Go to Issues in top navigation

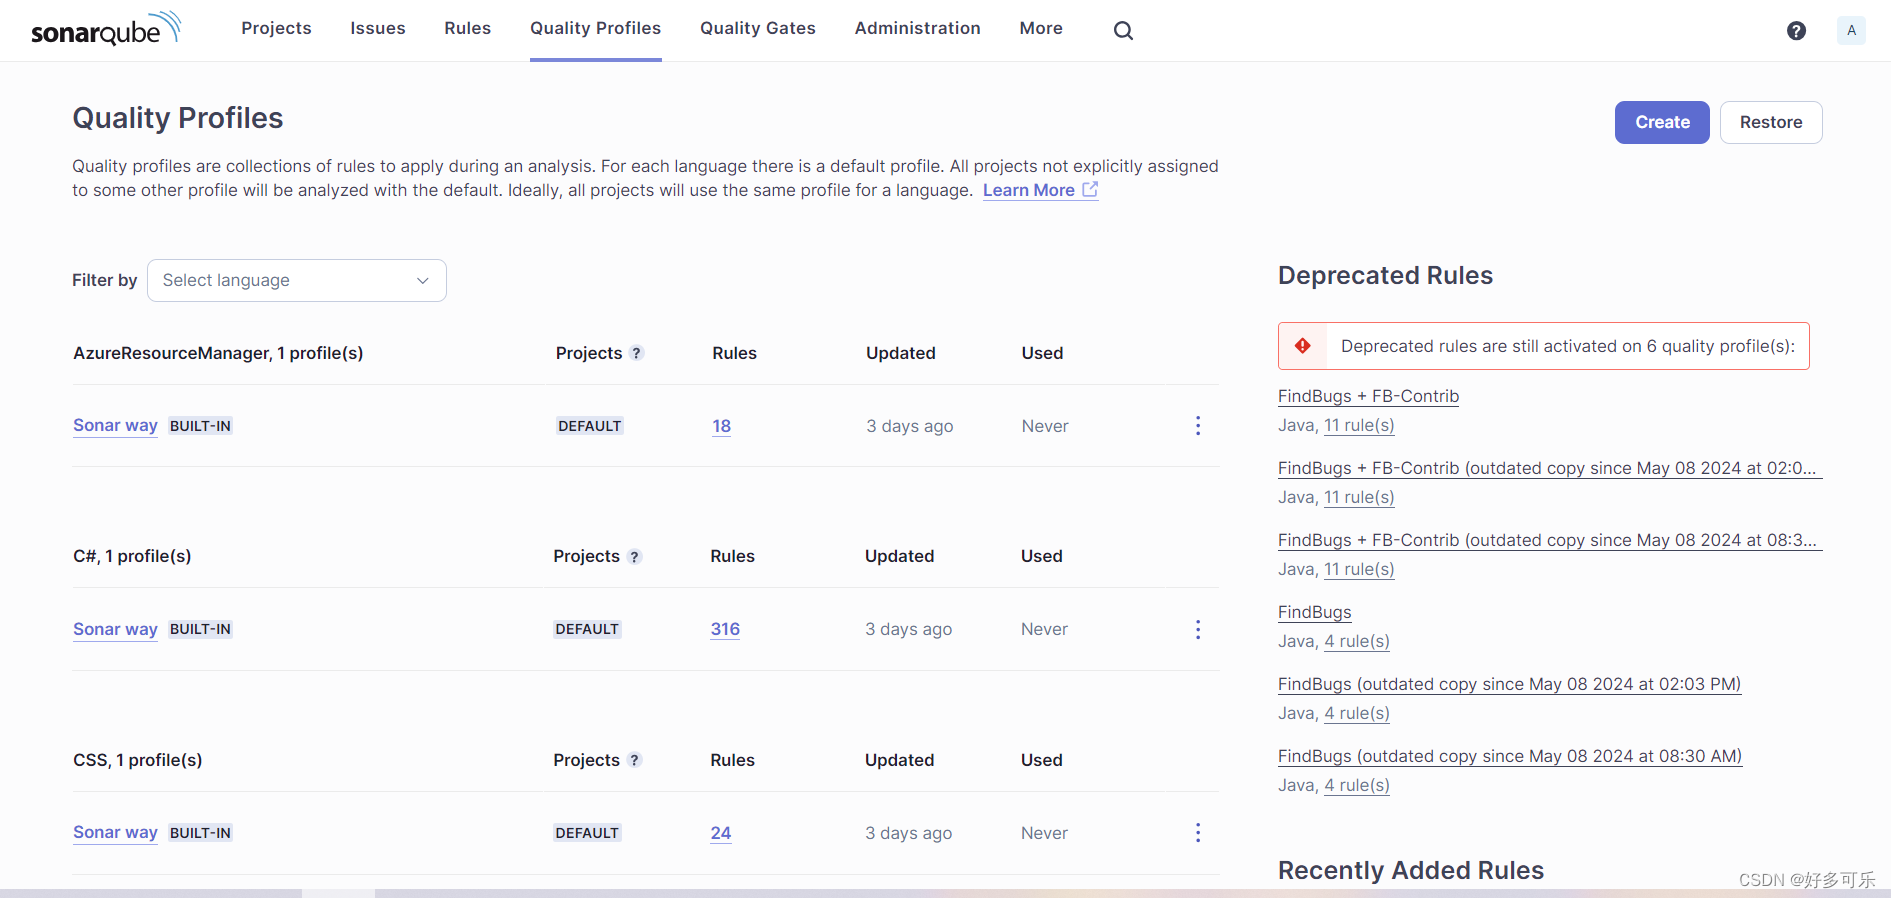(x=378, y=28)
